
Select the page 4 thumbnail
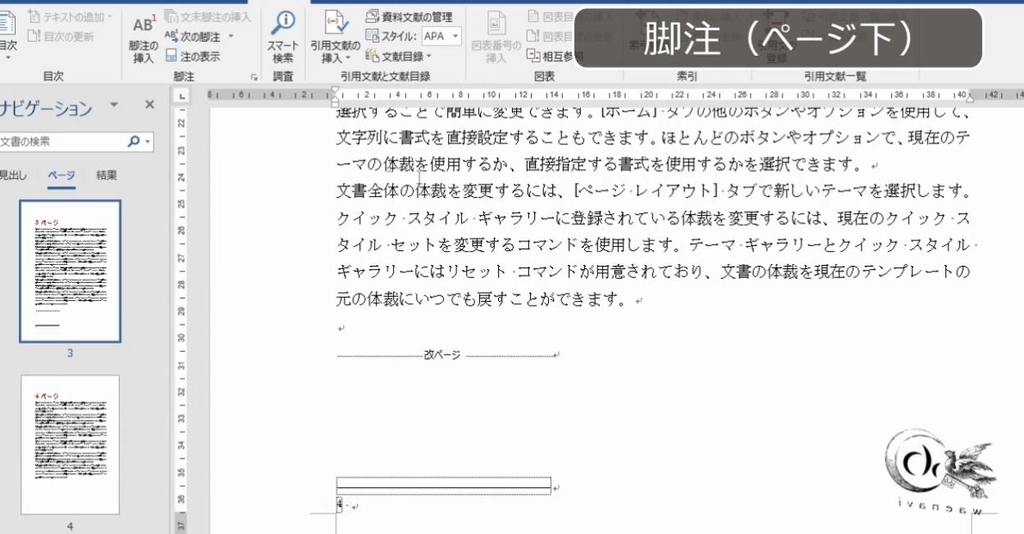tap(70, 445)
